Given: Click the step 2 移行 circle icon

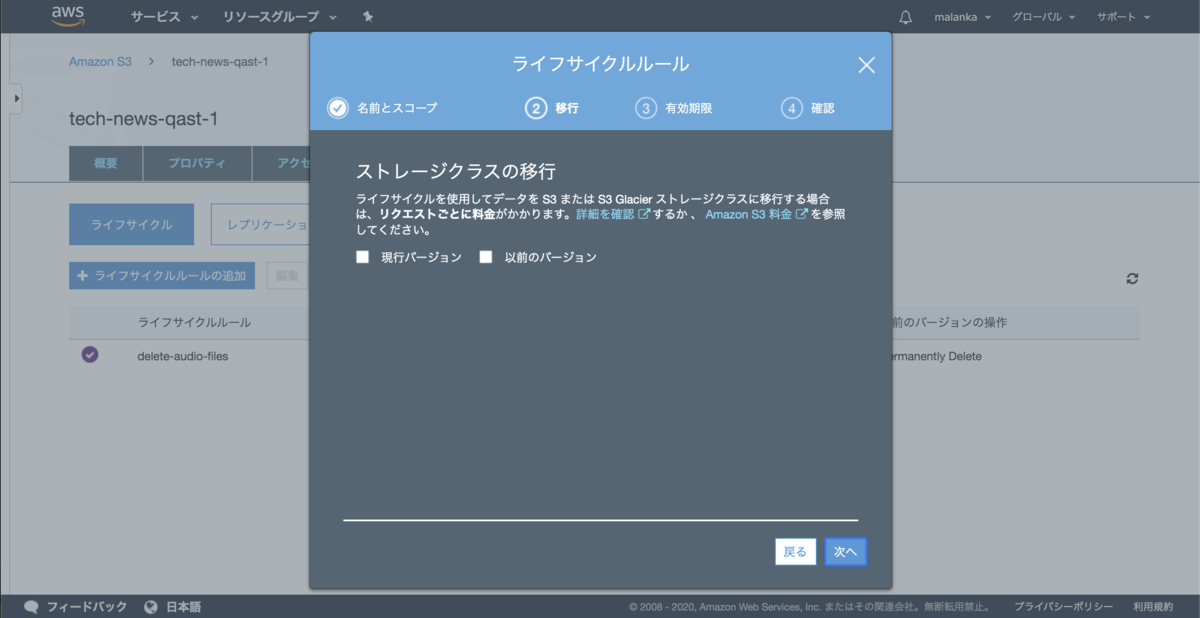Looking at the screenshot, I should pos(536,108).
